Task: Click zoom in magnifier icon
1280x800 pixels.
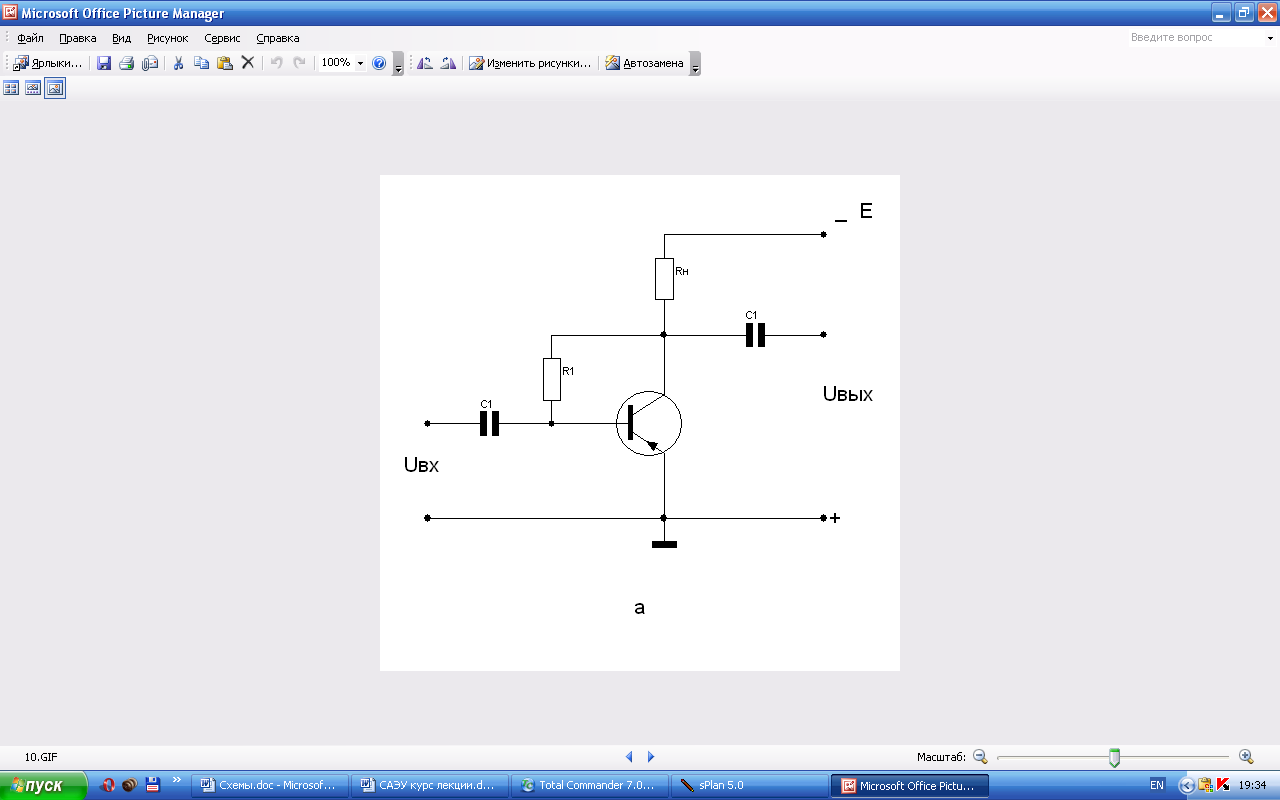Action: pos(1246,757)
